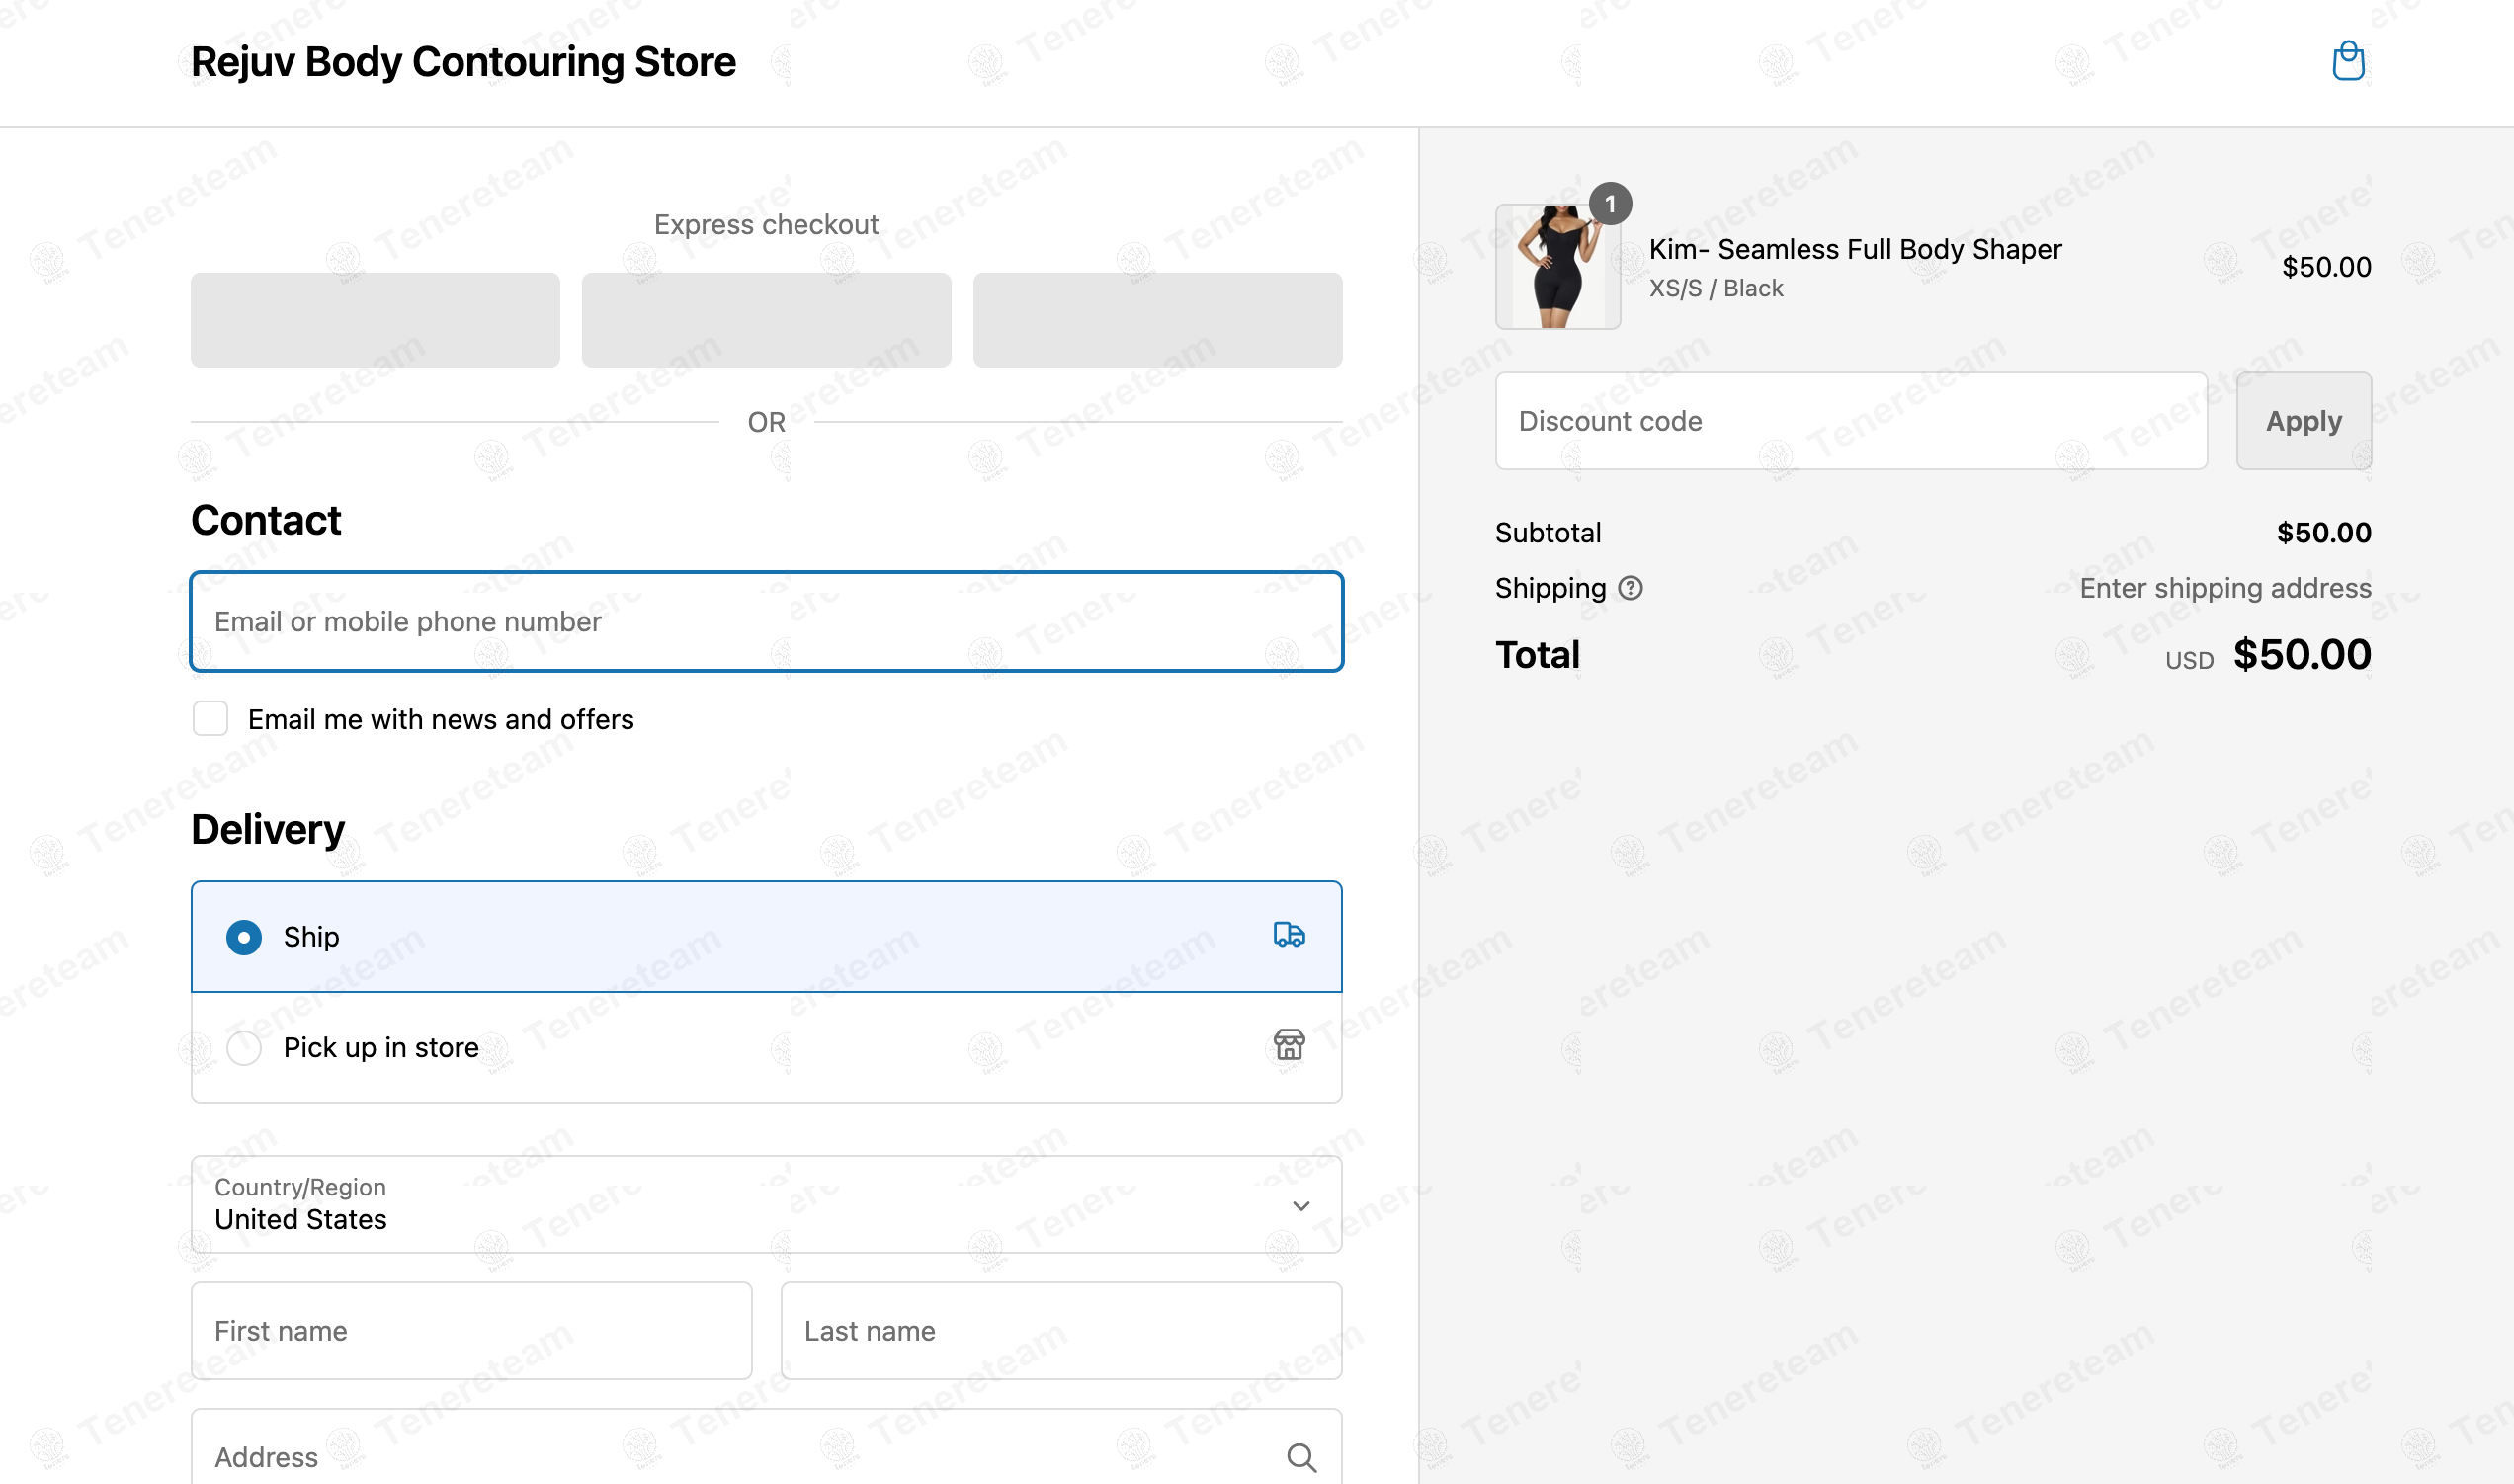Select the Pick up in store option
Viewport: 2514px width, 1484px height.
[x=766, y=1047]
